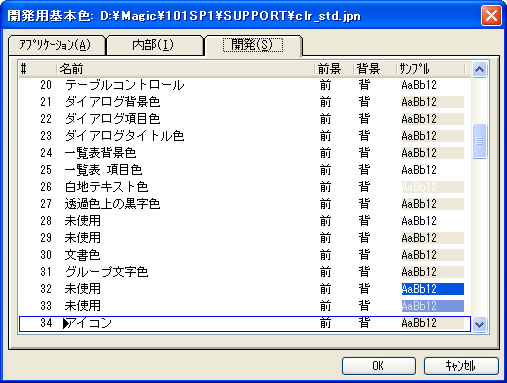Viewport: 507px width, 383px height.
Task: Click 前 foreground cell of 白地テキスト色
Action: [326, 187]
